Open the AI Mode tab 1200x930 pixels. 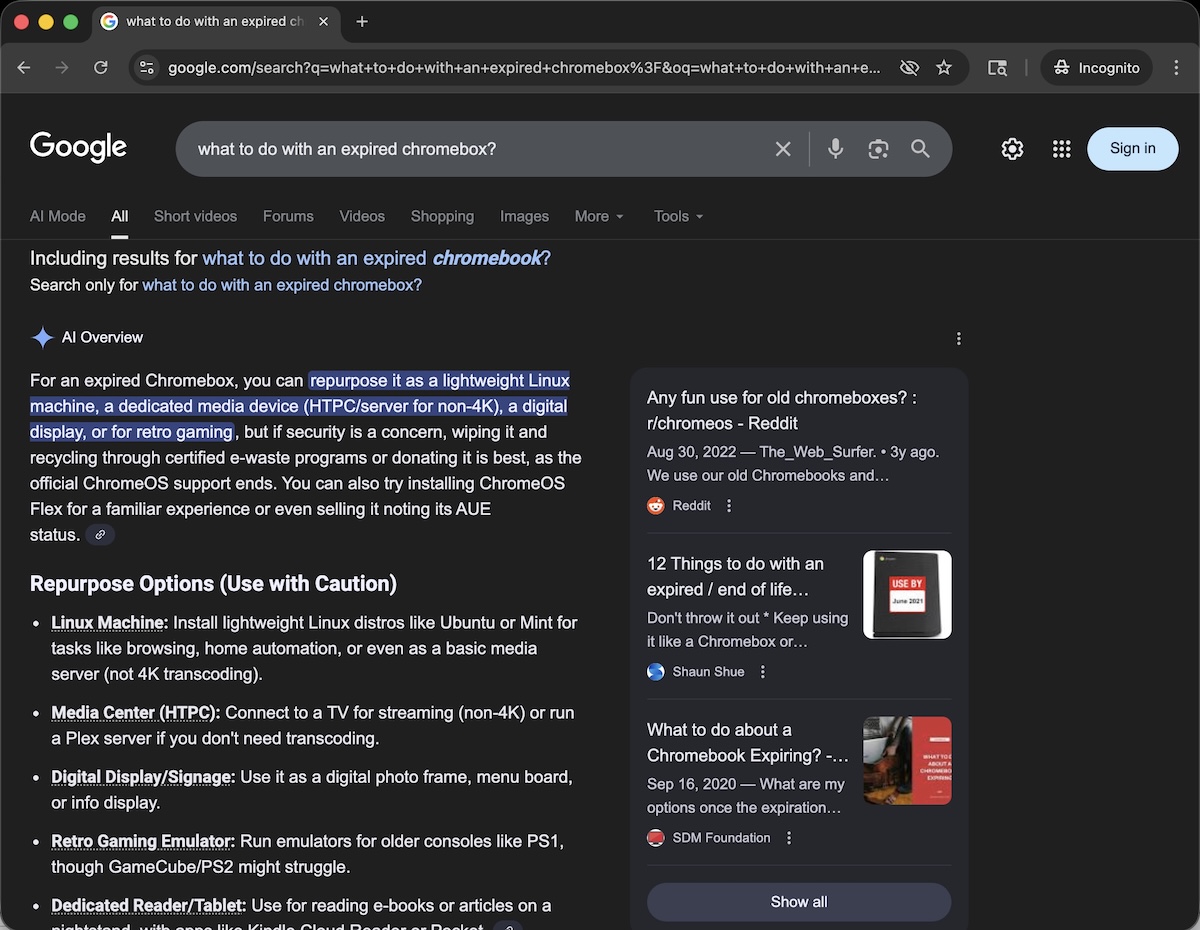click(57, 216)
